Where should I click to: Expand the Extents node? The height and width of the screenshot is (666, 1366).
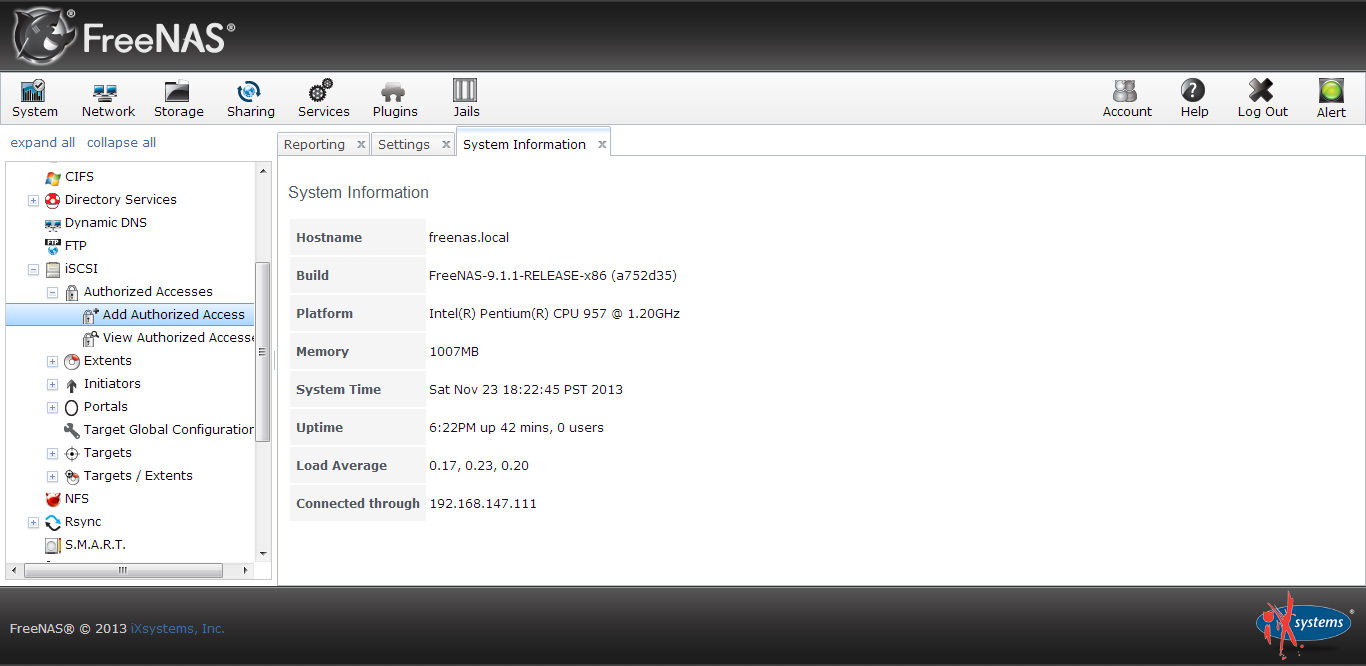tap(52, 361)
